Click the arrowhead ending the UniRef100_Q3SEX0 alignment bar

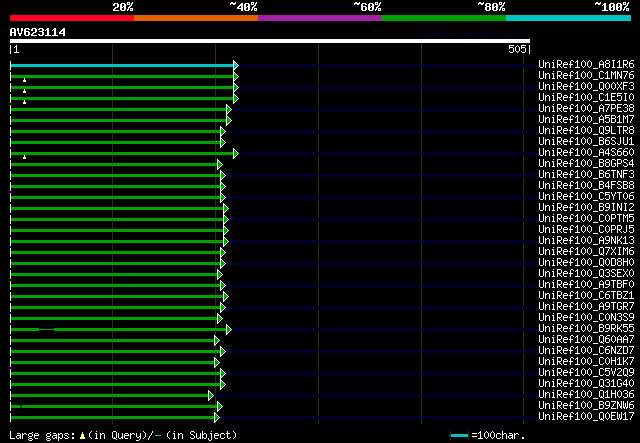pyautogui.click(x=220, y=274)
